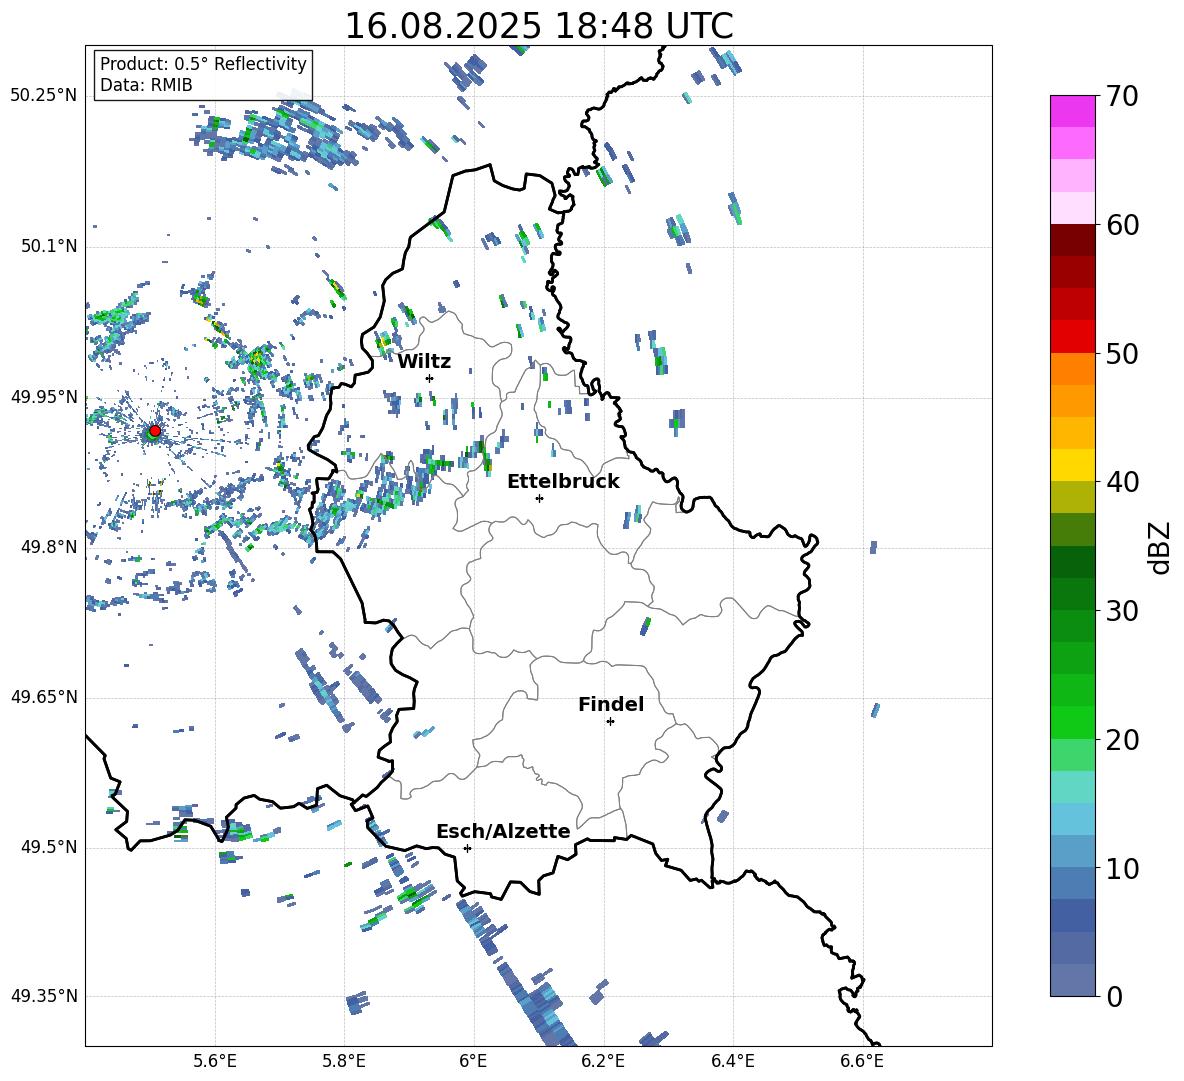
Task: Click the 30 tick on colorbar
Action: point(1122,611)
